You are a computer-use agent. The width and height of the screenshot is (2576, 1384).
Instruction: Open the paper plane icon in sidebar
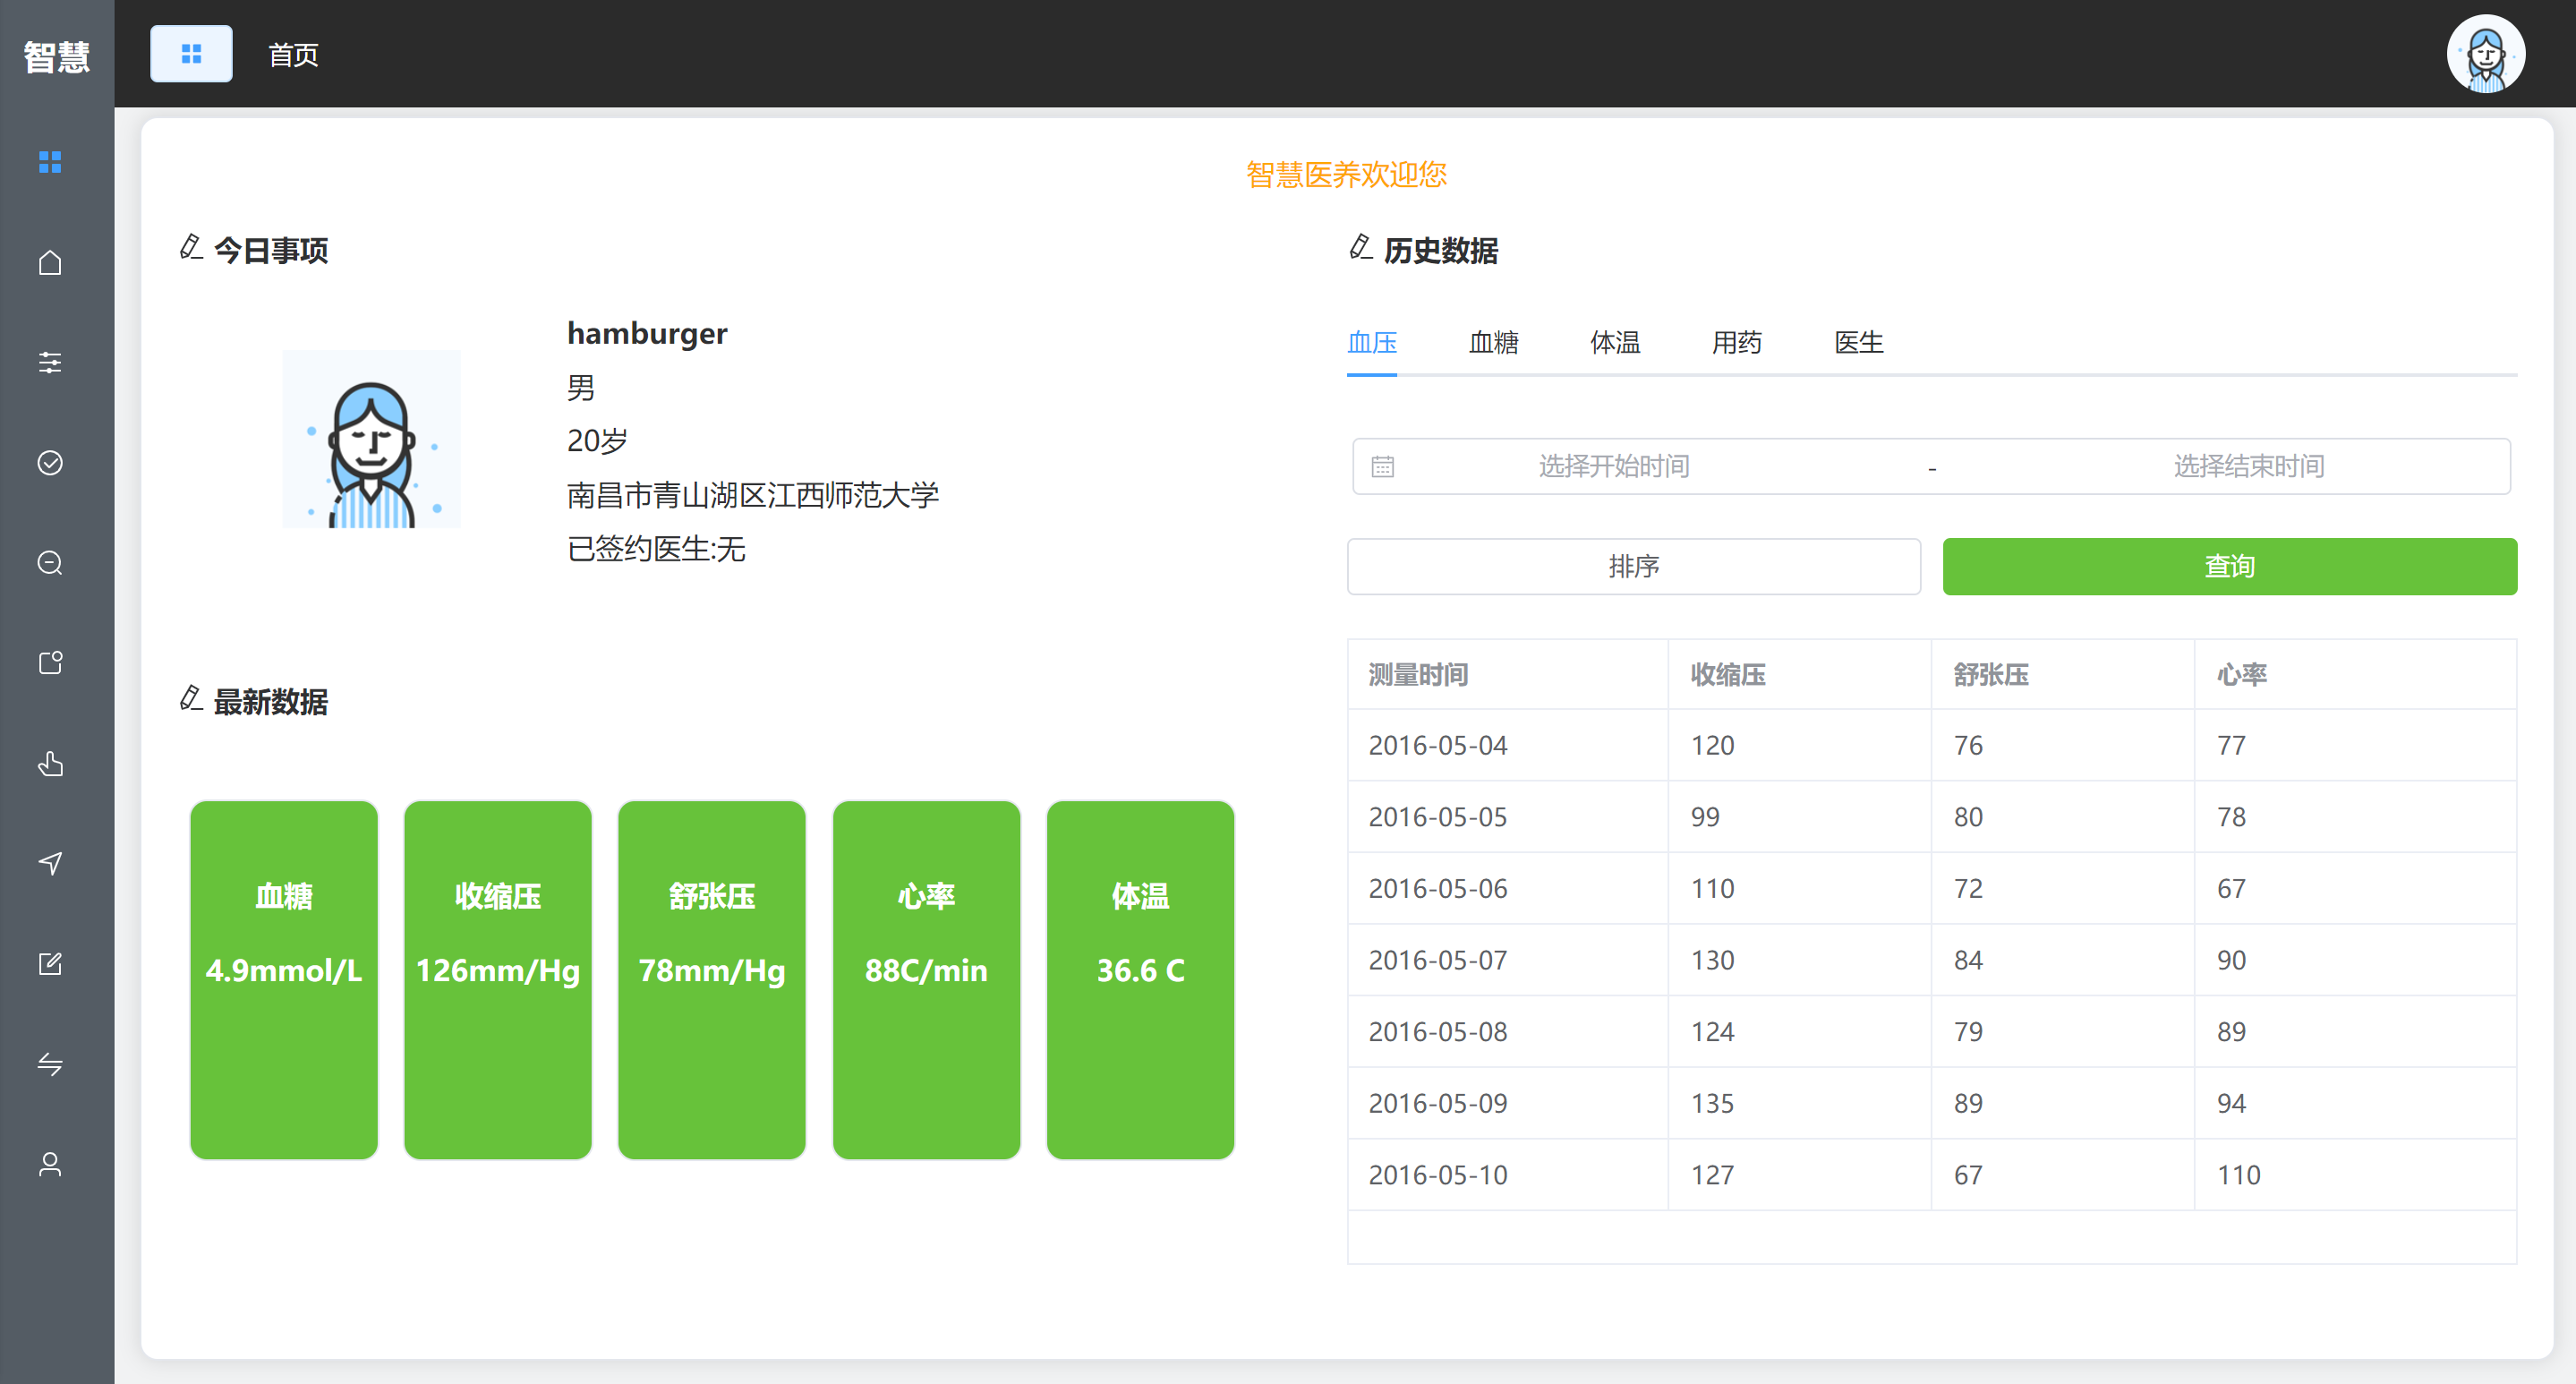click(x=50, y=863)
